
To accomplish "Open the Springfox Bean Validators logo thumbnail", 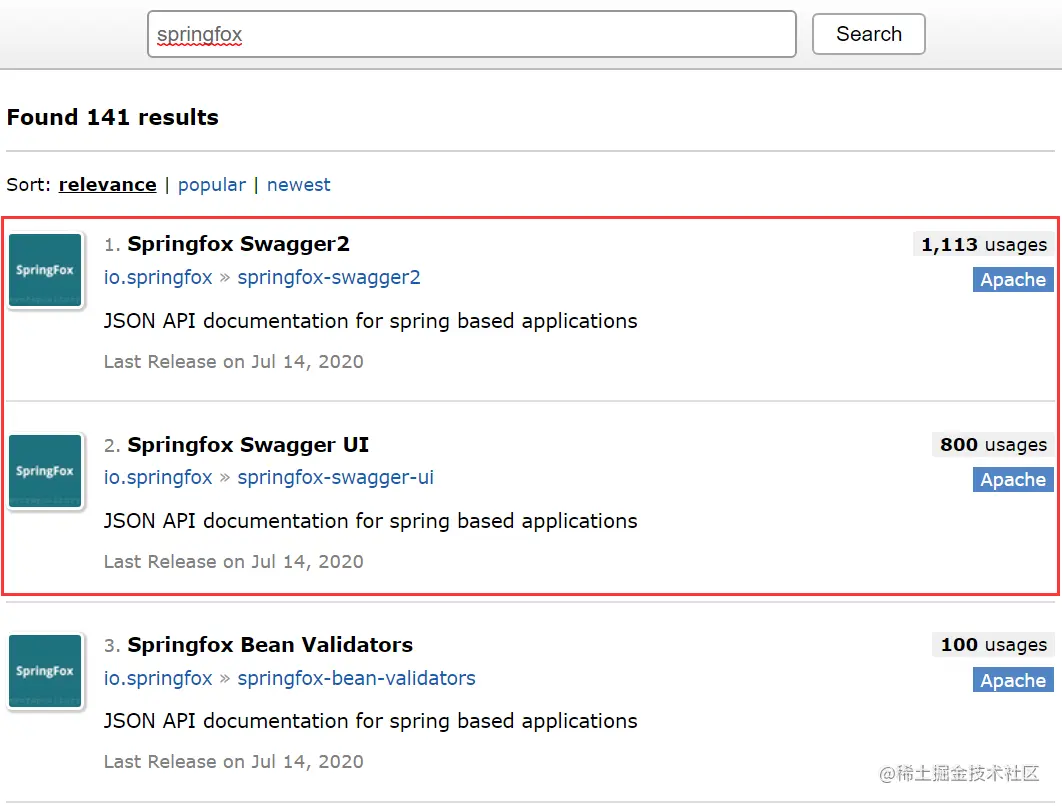I will pyautogui.click(x=45, y=671).
